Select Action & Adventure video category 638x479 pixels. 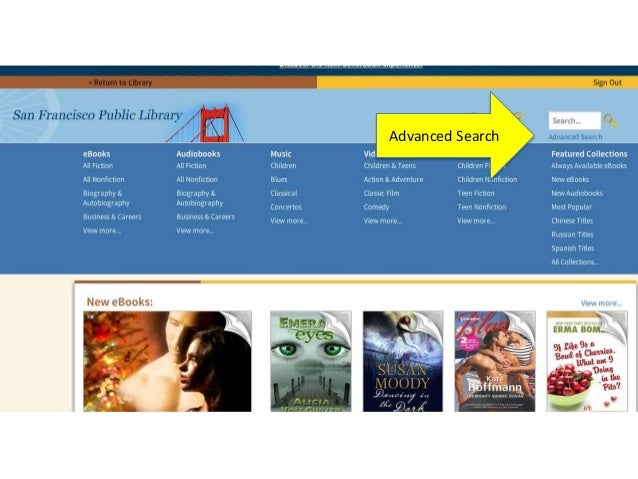click(x=393, y=179)
